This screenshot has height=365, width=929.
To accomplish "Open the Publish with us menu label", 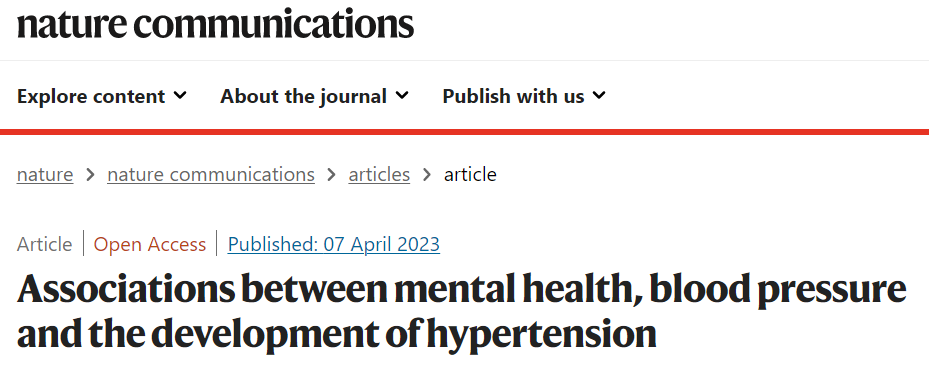I will pos(513,96).
